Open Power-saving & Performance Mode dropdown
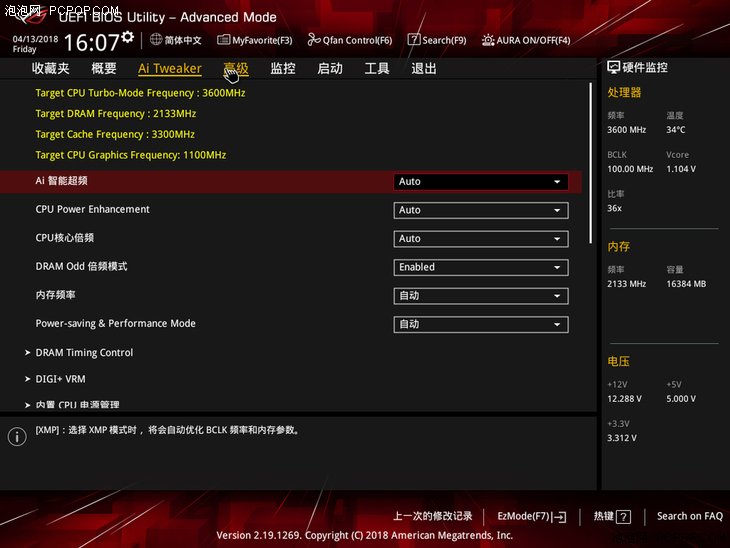 tap(480, 325)
